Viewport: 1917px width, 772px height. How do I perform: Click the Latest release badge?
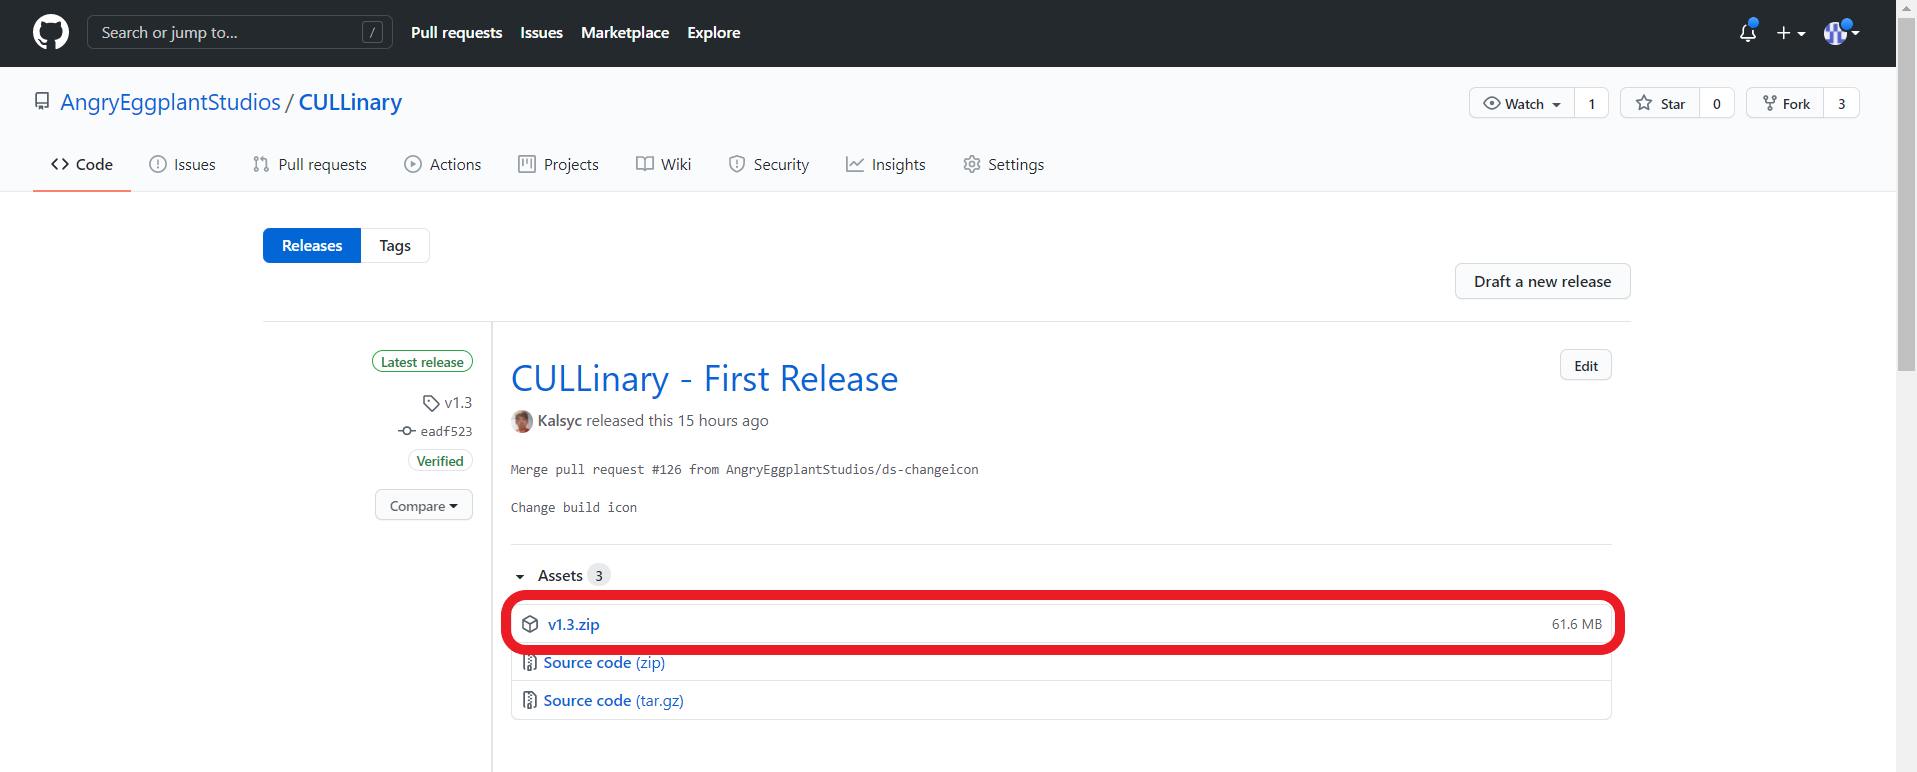(422, 362)
